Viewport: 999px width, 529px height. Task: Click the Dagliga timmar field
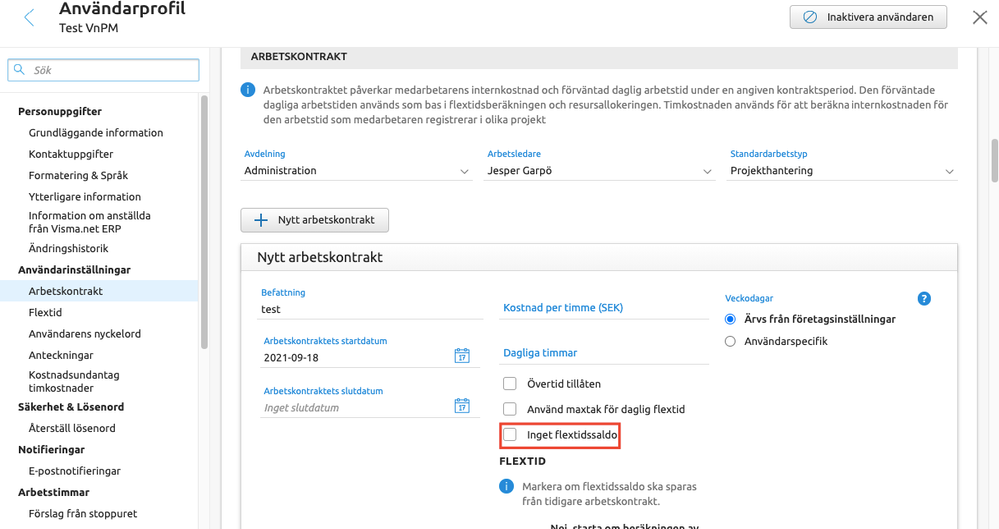pos(603,353)
